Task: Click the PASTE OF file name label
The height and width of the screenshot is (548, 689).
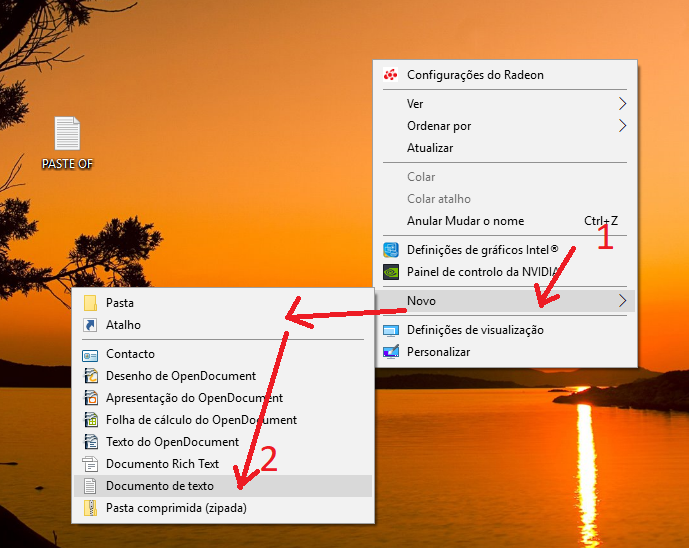Action: click(67, 164)
